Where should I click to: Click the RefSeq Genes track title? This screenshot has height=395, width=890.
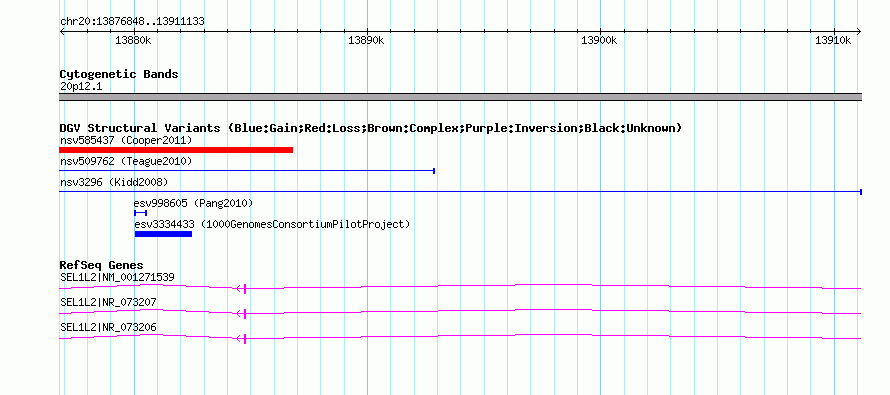(x=102, y=265)
